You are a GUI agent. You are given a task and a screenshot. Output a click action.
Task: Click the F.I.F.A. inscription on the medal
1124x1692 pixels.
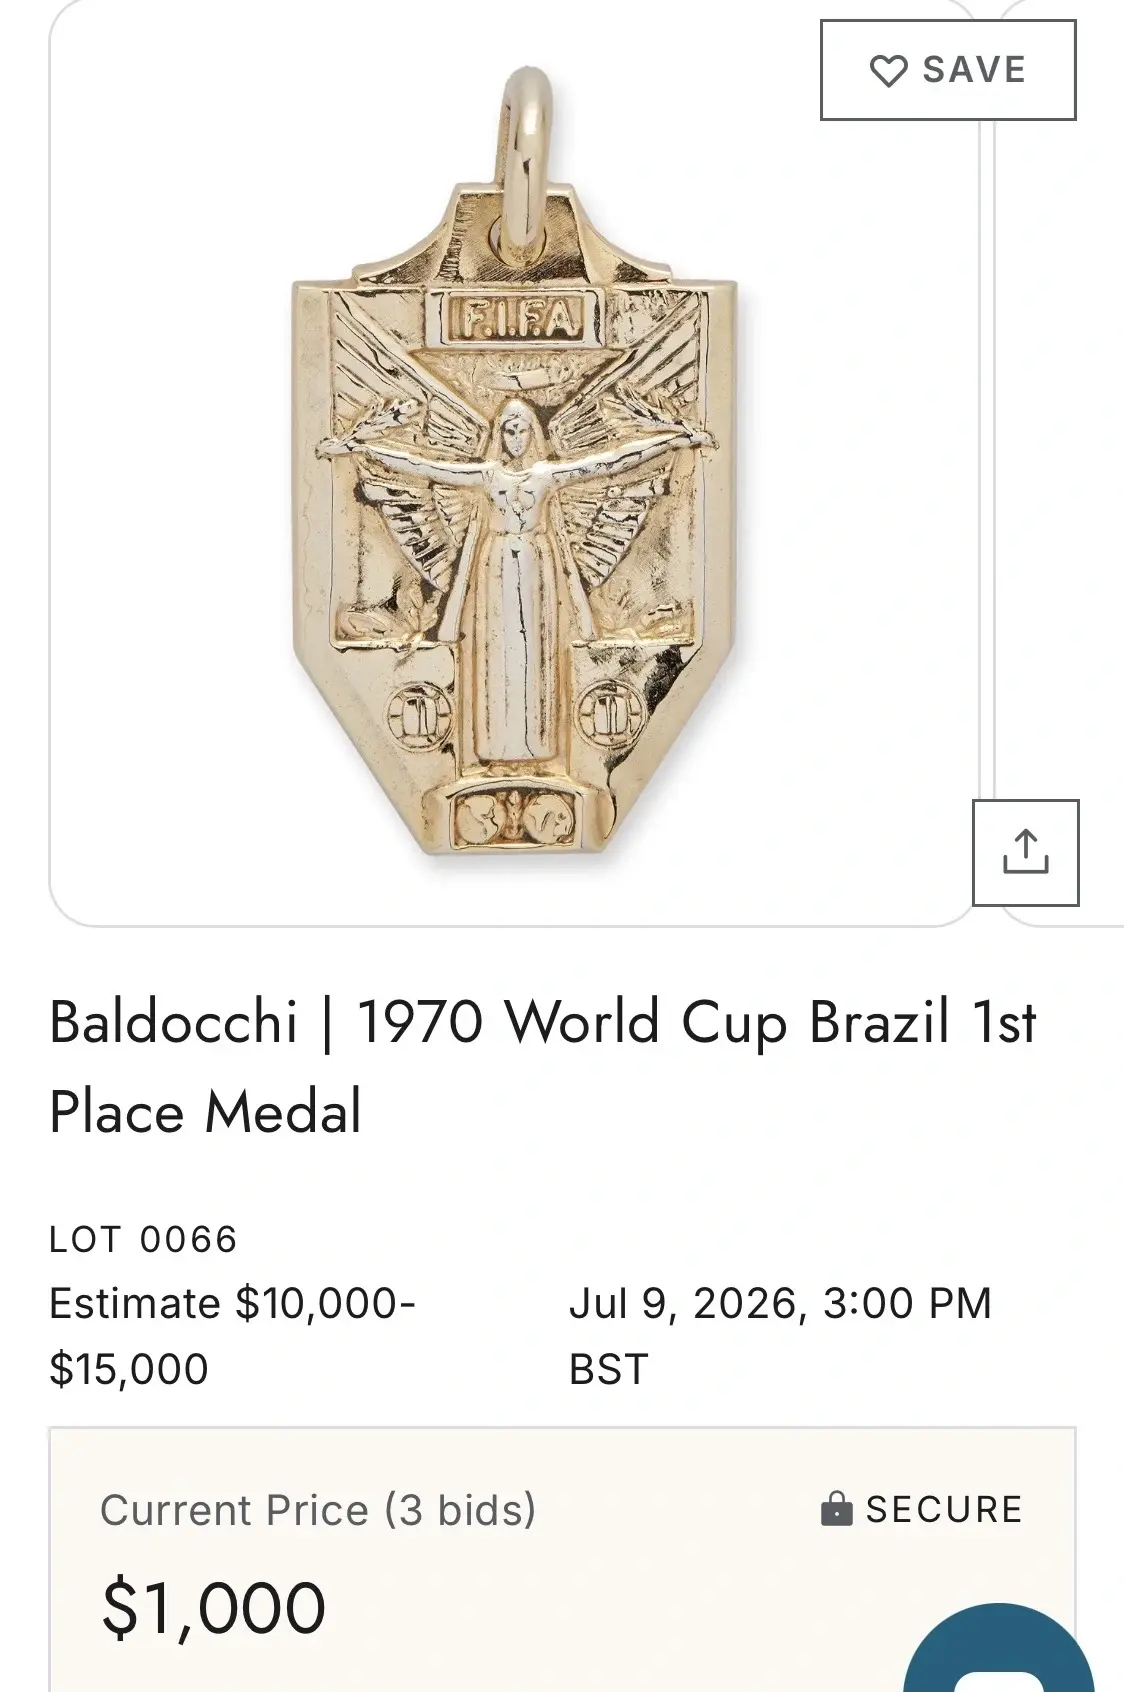[x=517, y=319]
